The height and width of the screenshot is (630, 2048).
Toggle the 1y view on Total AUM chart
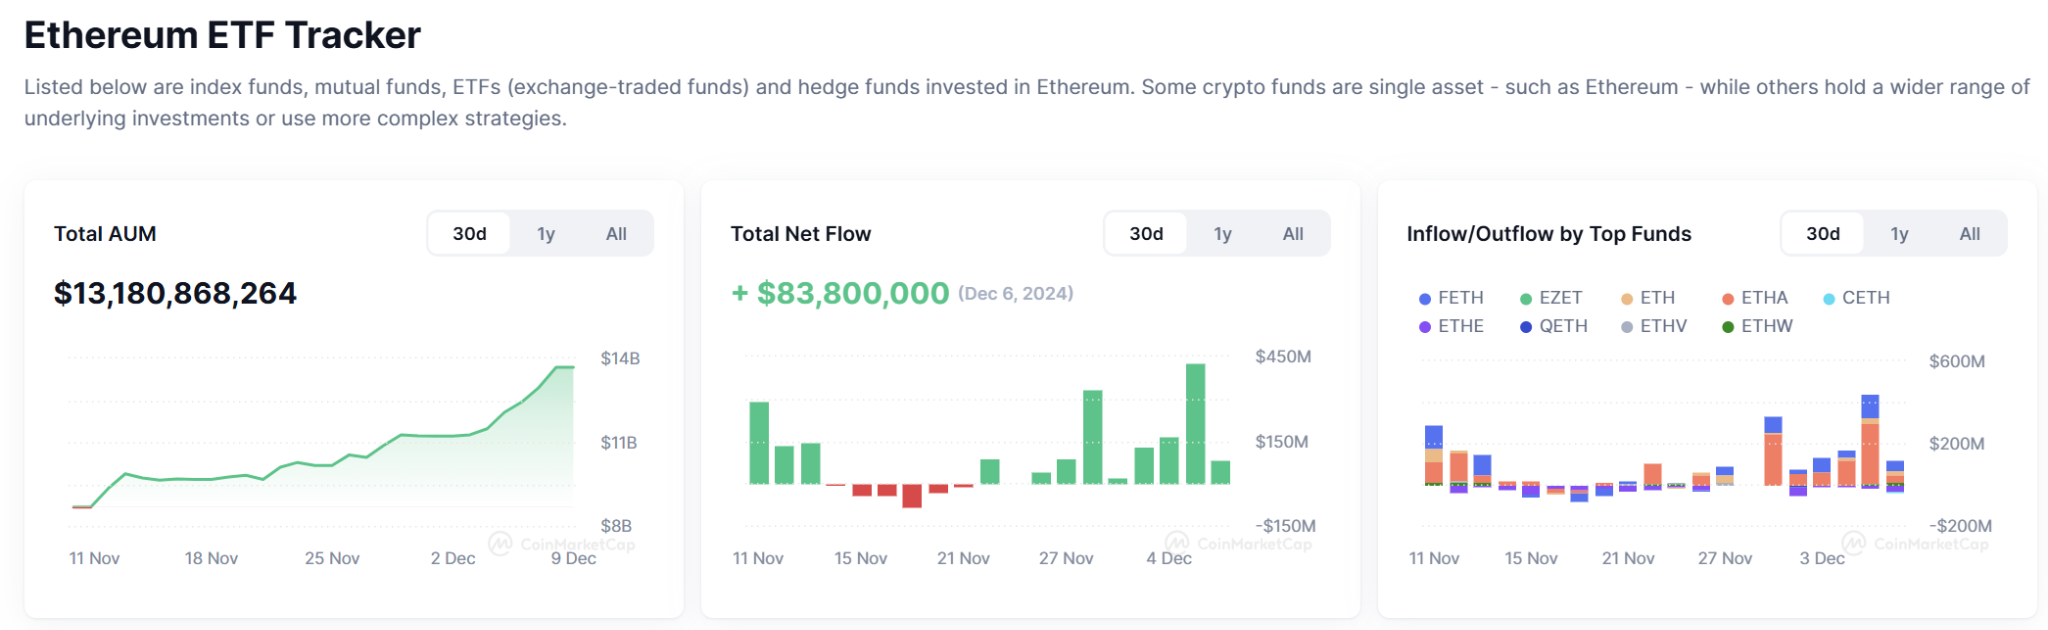click(x=546, y=233)
